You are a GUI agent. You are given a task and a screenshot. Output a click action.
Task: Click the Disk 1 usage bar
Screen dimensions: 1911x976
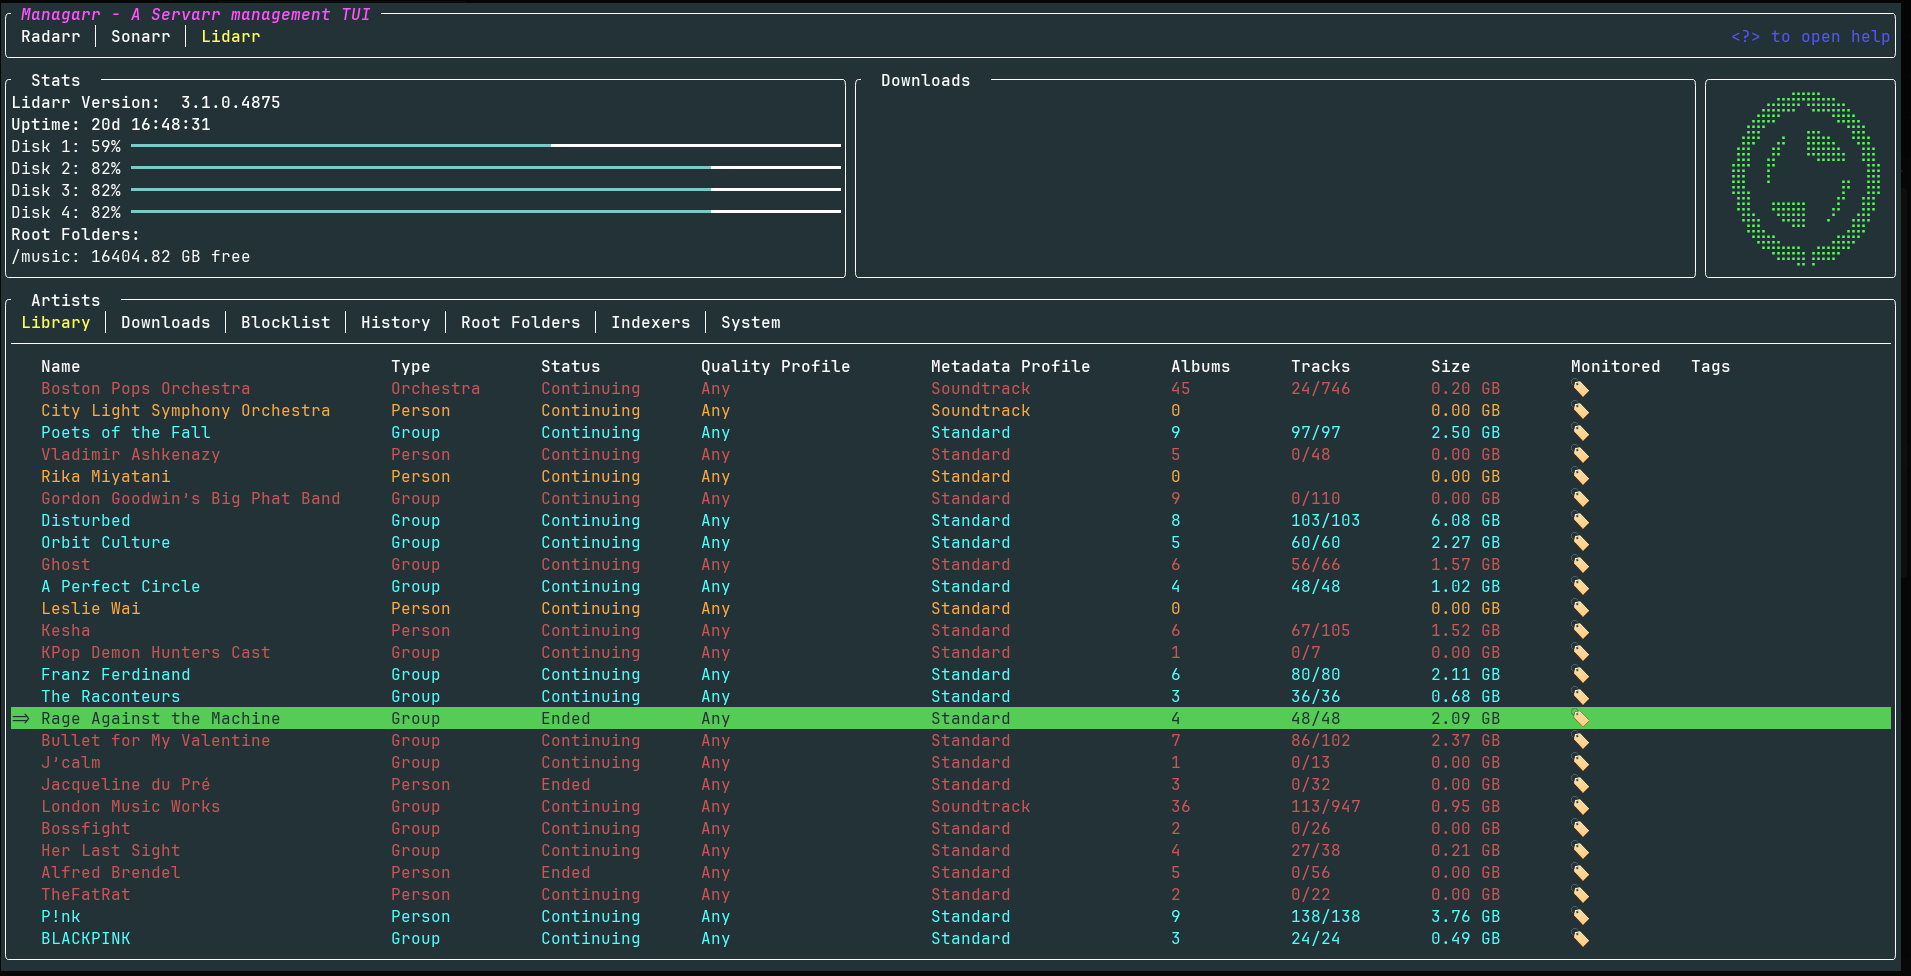(x=485, y=146)
